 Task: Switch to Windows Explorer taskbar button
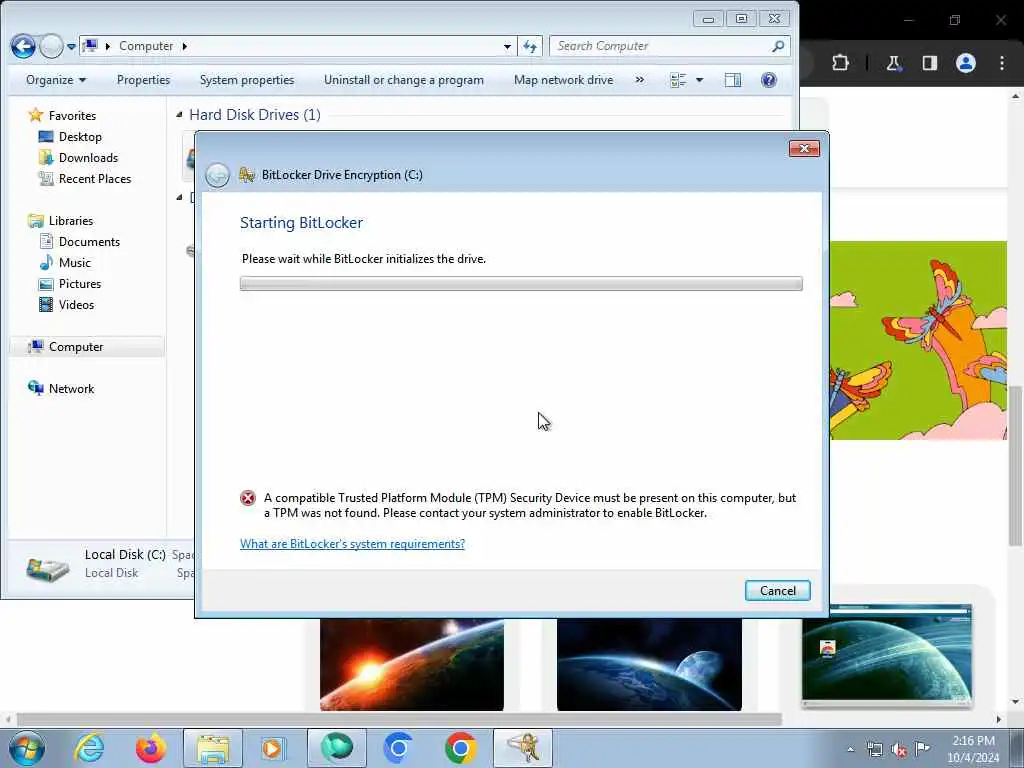[213, 748]
